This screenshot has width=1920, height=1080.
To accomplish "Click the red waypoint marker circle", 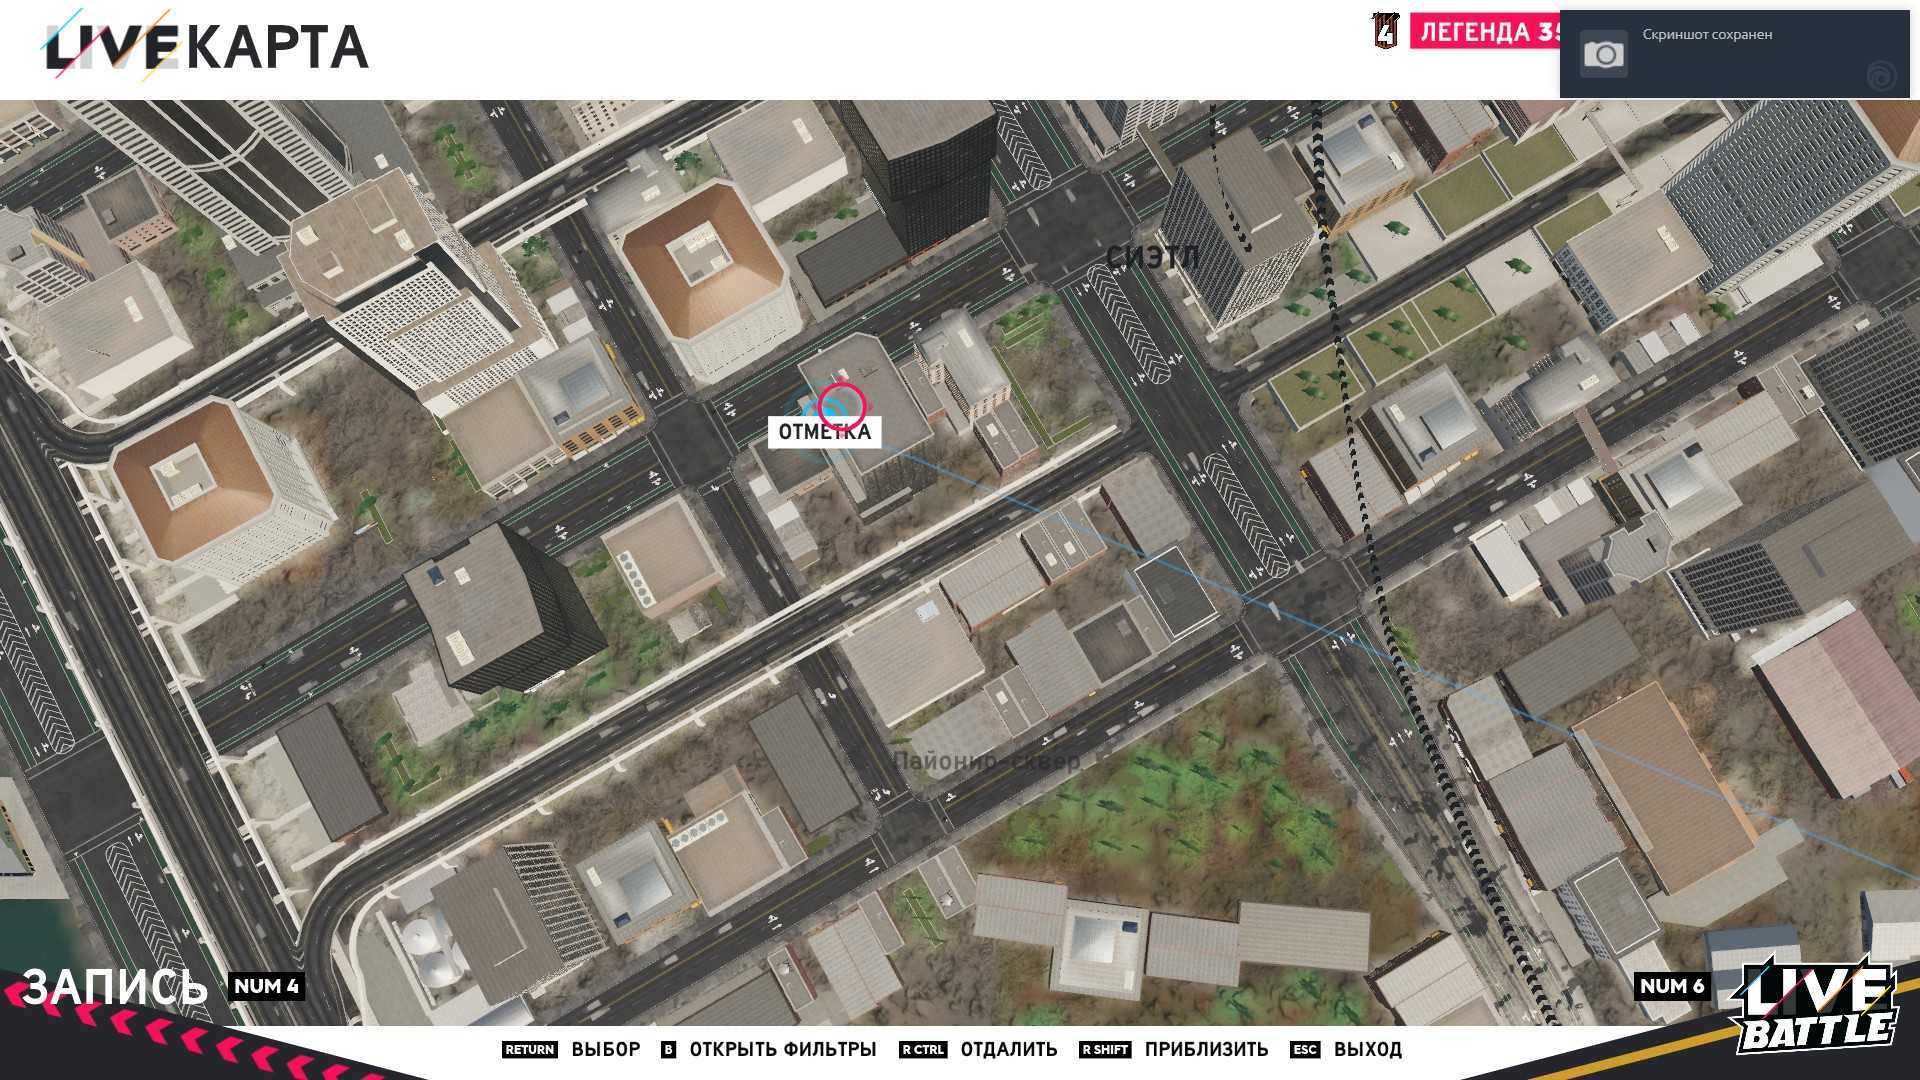I will point(841,406).
